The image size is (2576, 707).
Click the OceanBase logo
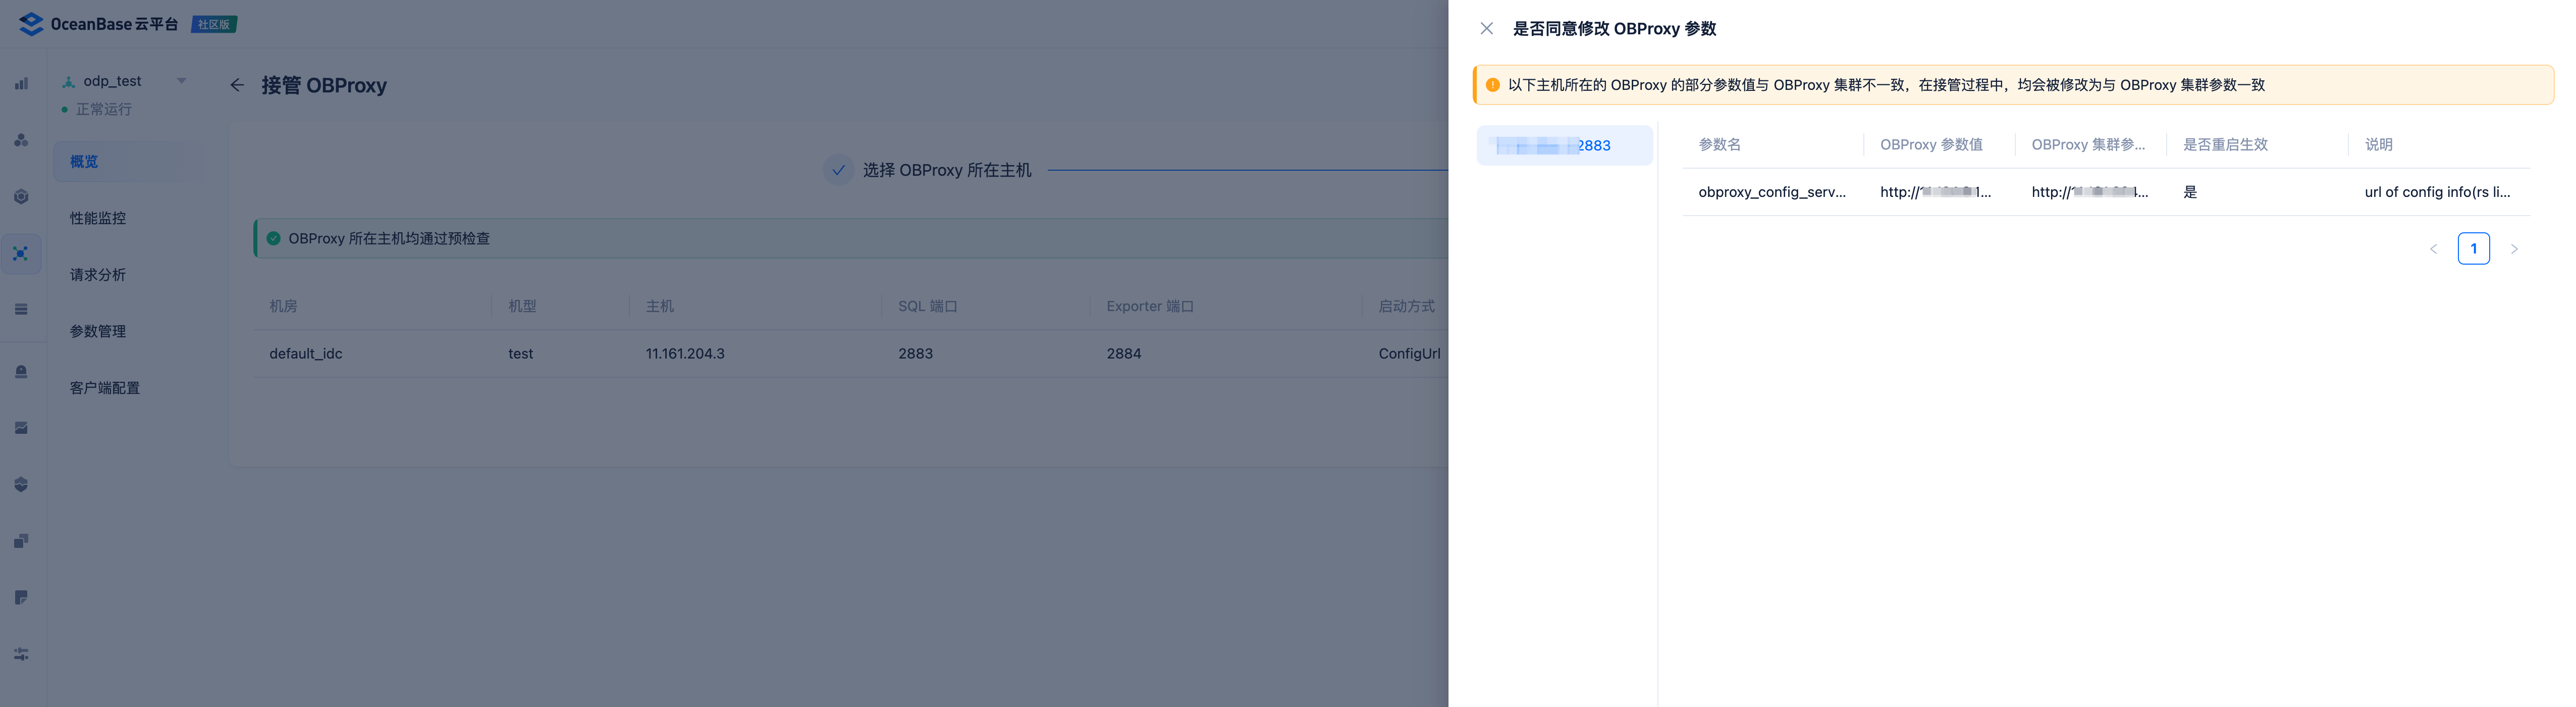click(x=32, y=24)
